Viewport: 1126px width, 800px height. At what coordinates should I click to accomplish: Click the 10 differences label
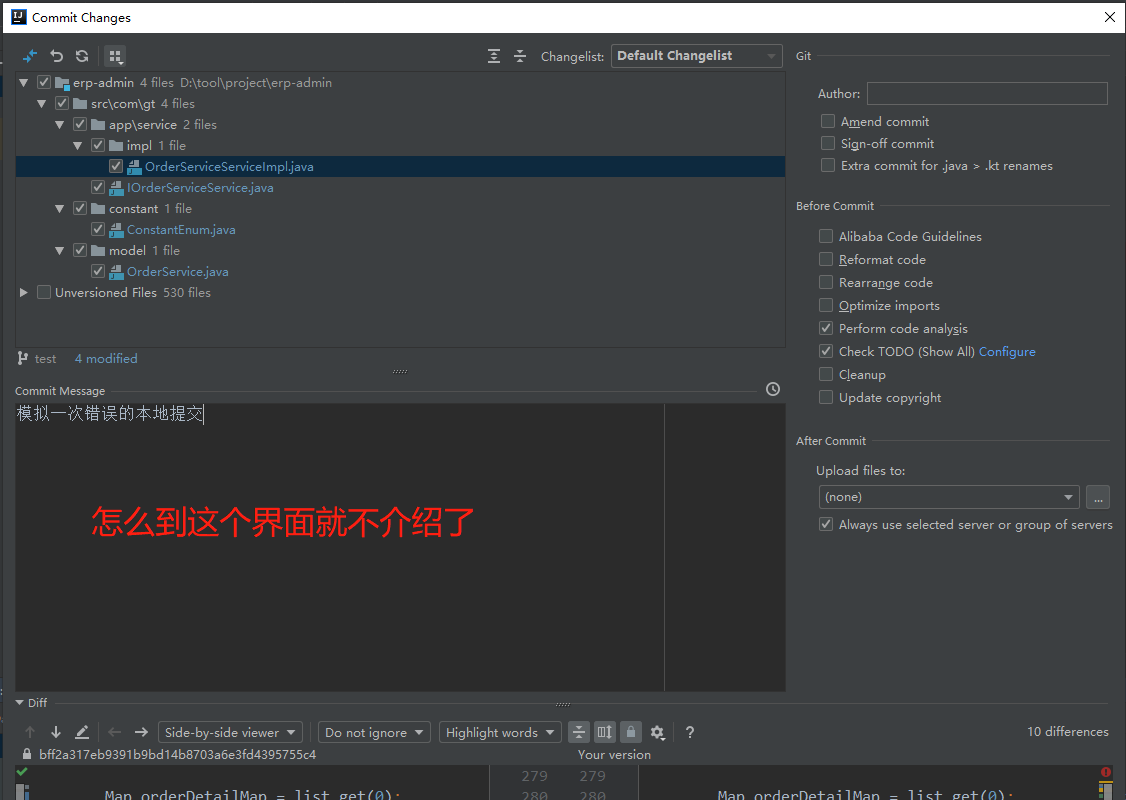(x=1067, y=731)
